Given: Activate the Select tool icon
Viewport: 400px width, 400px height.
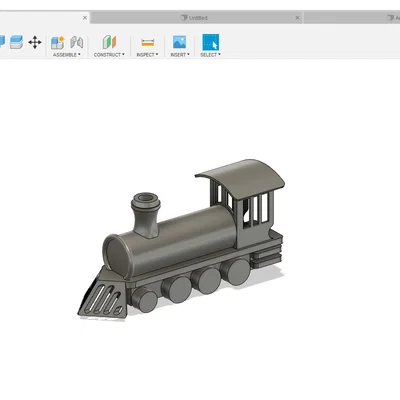Looking at the screenshot, I should (211, 42).
